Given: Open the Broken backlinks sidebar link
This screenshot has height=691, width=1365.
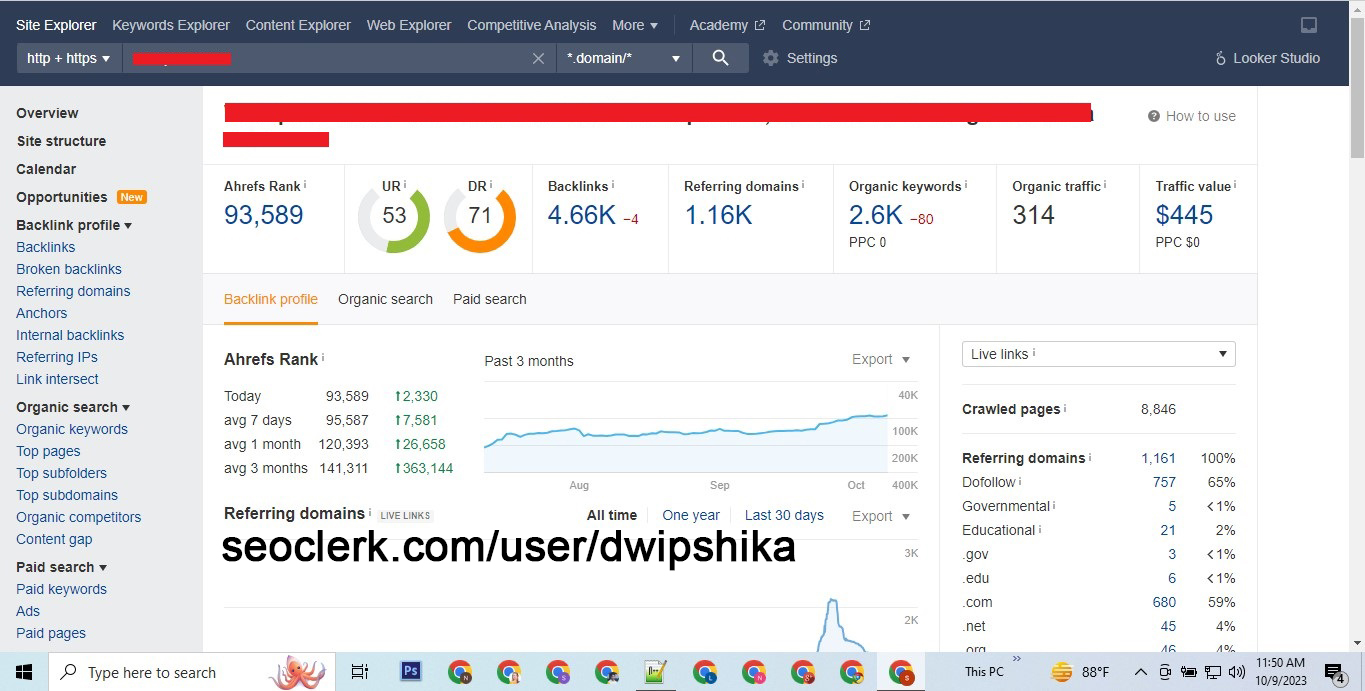Looking at the screenshot, I should pyautogui.click(x=69, y=269).
